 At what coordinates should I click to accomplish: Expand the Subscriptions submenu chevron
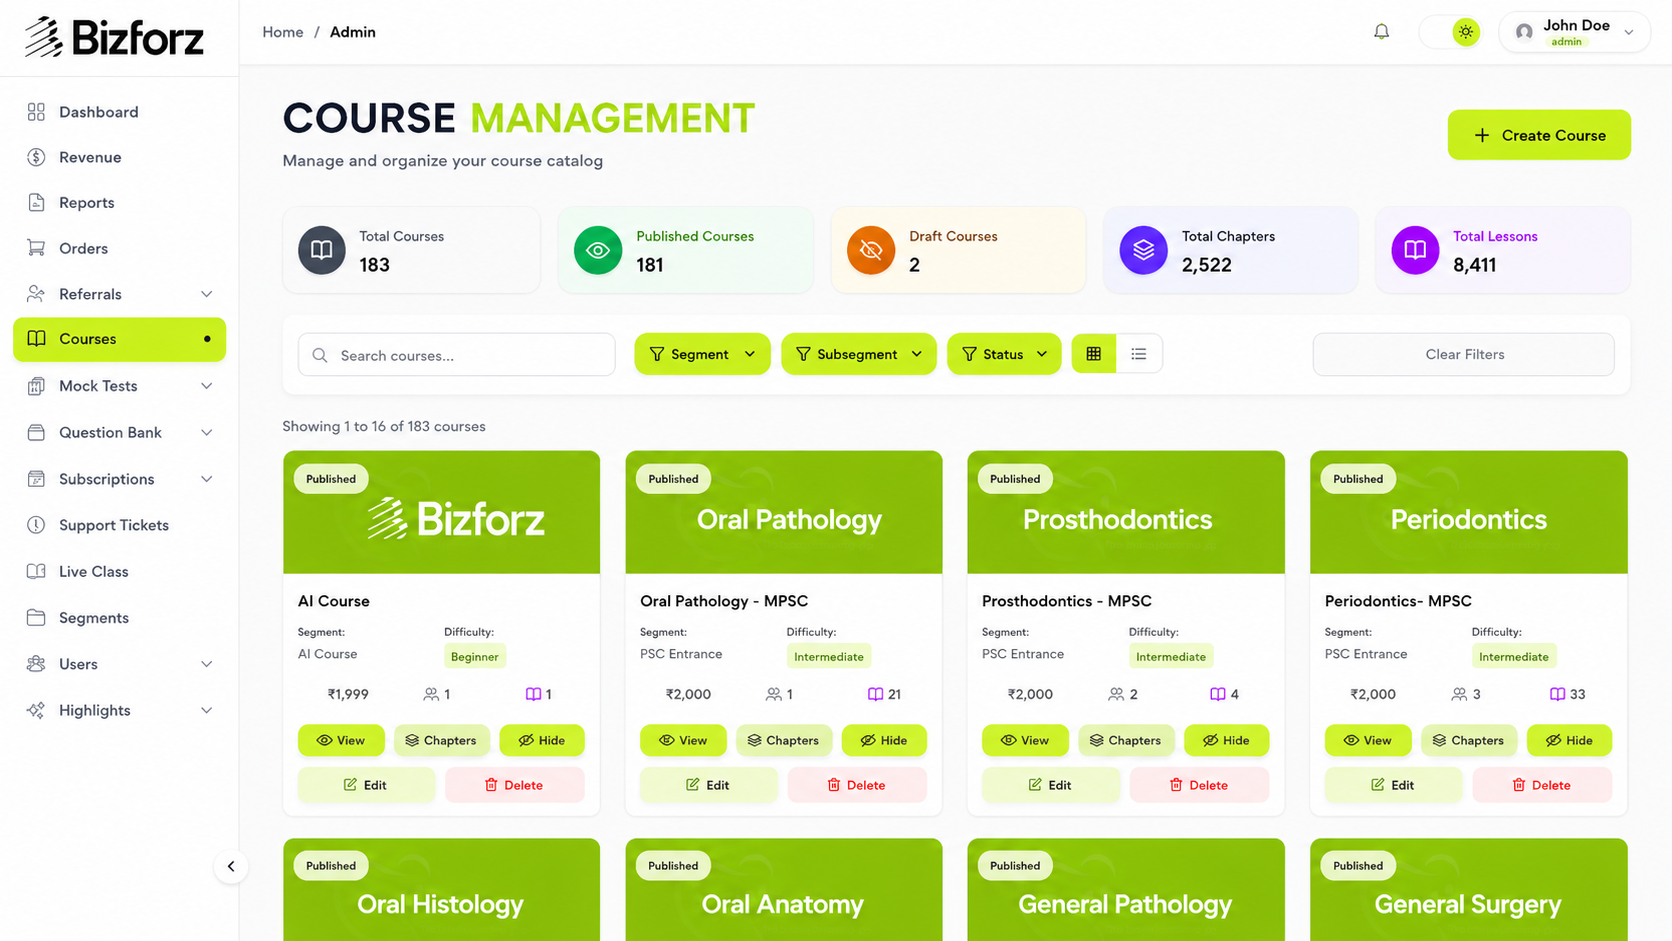[x=206, y=479]
